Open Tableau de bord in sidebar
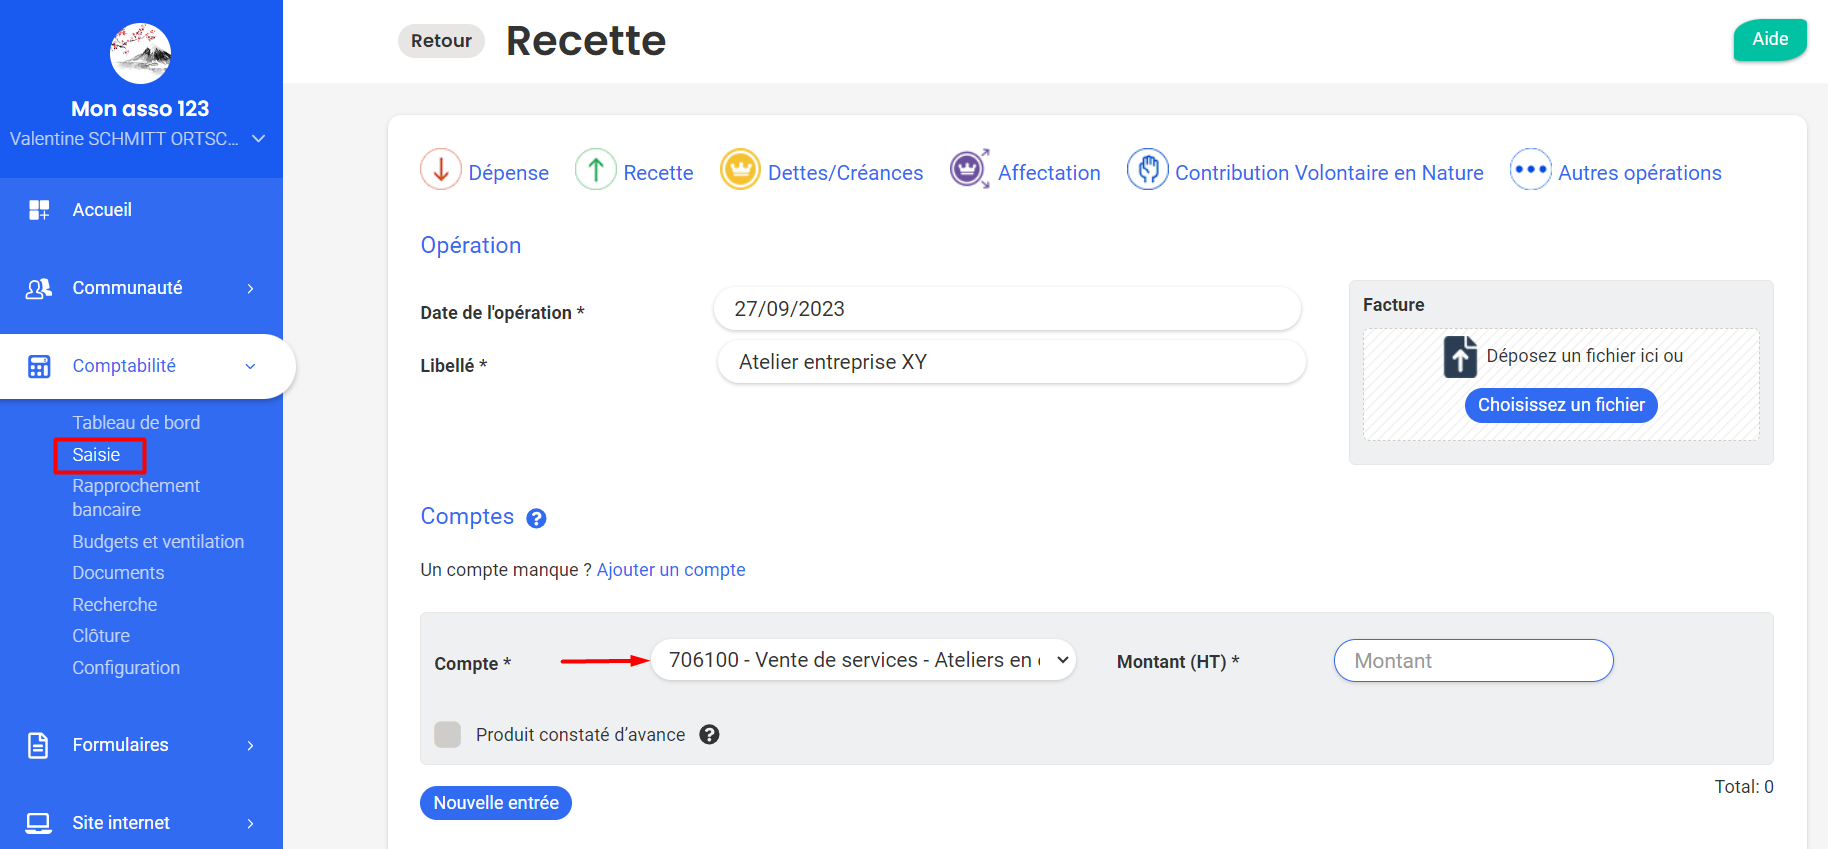 pos(136,423)
